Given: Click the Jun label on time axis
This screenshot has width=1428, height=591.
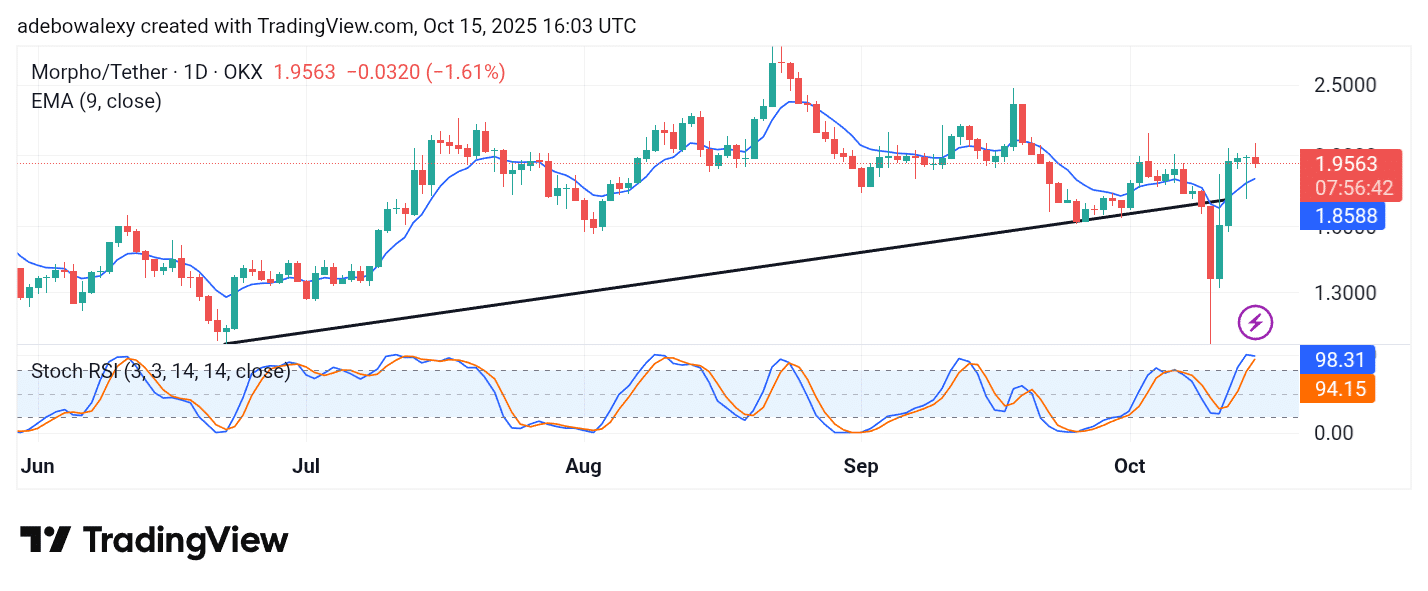Looking at the screenshot, I should pyautogui.click(x=36, y=466).
